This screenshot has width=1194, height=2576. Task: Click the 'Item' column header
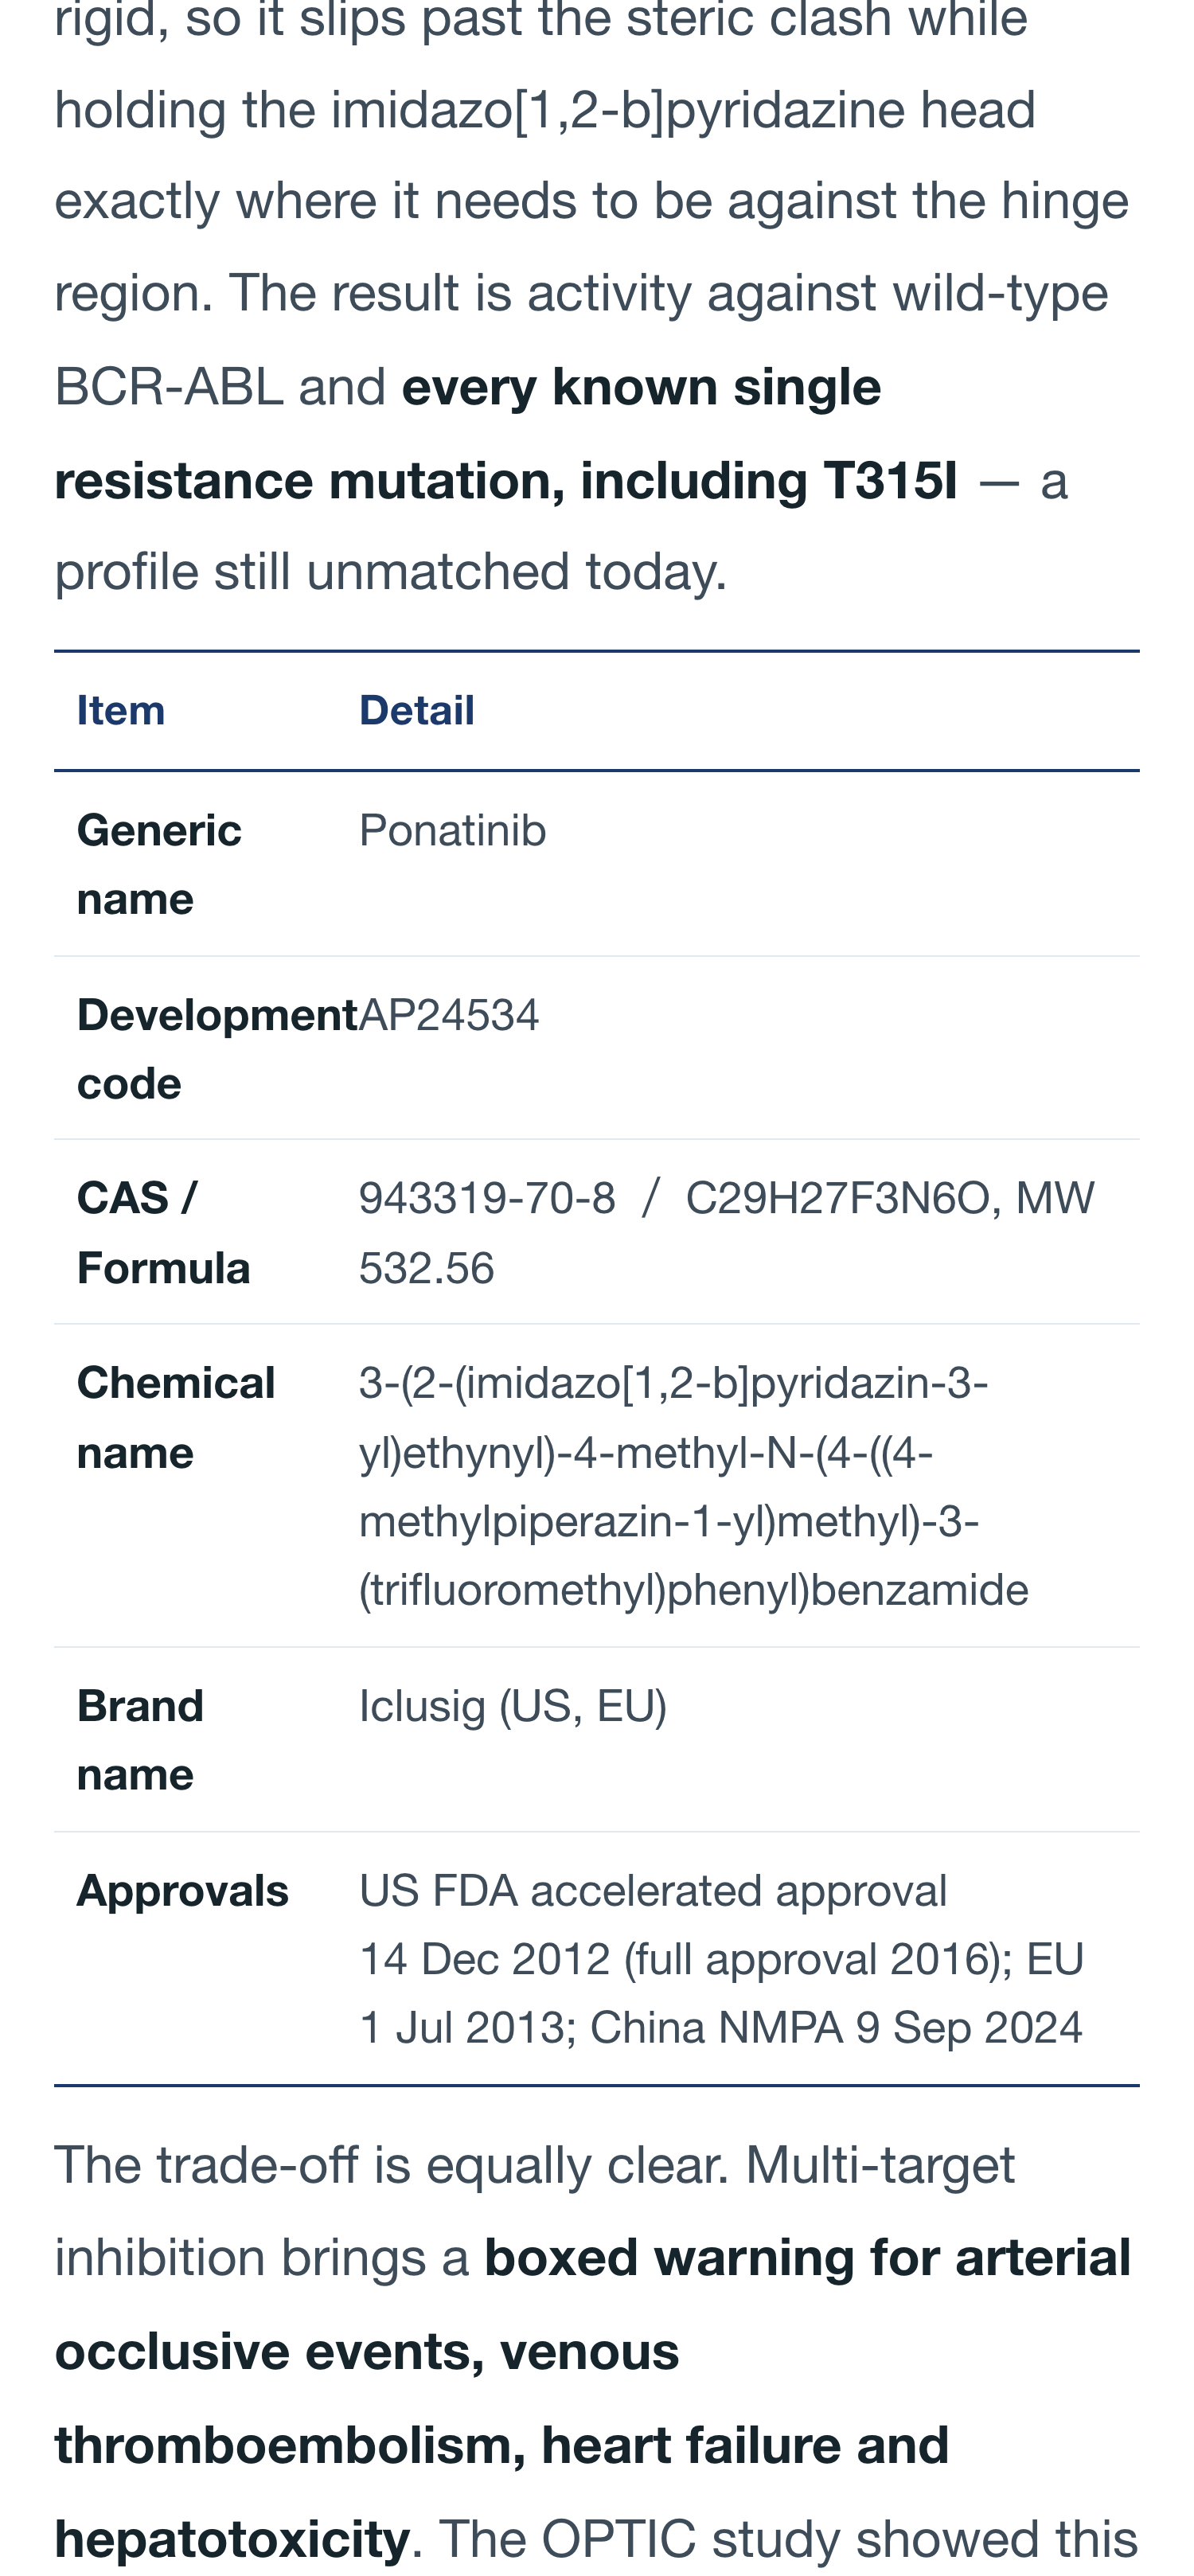121,710
